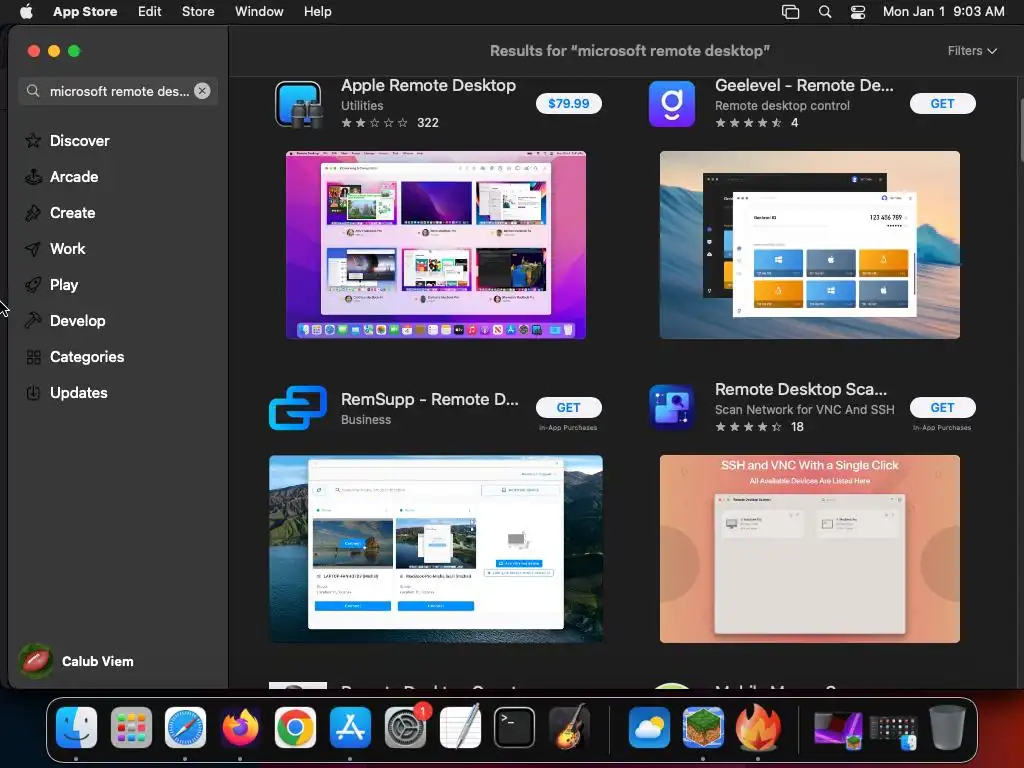Click the App Store Dock icon

pyautogui.click(x=350, y=728)
